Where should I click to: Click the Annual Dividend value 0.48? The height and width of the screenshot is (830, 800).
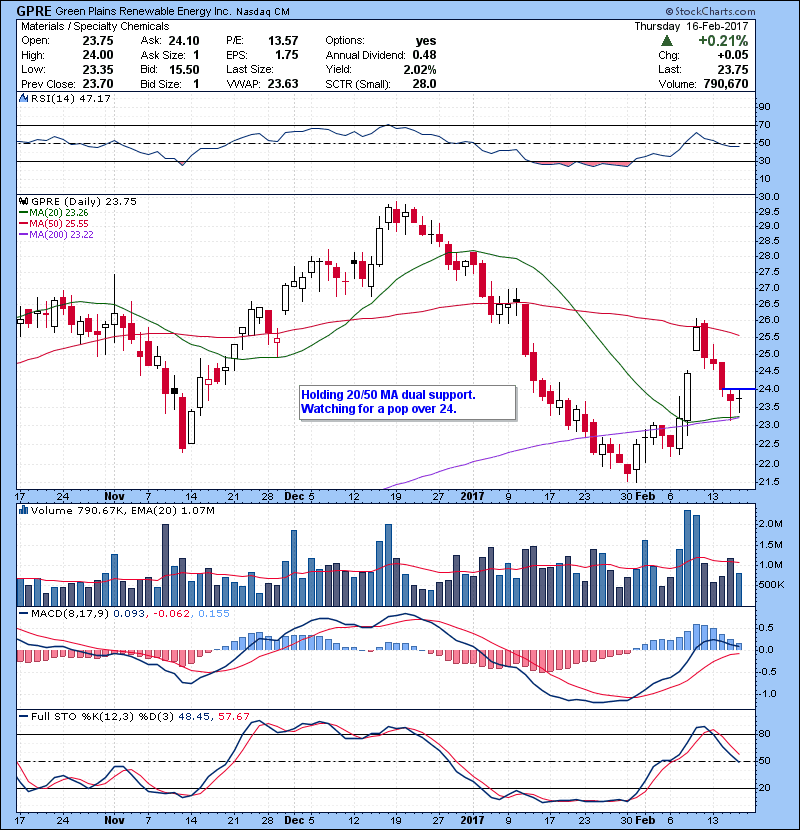pos(425,55)
